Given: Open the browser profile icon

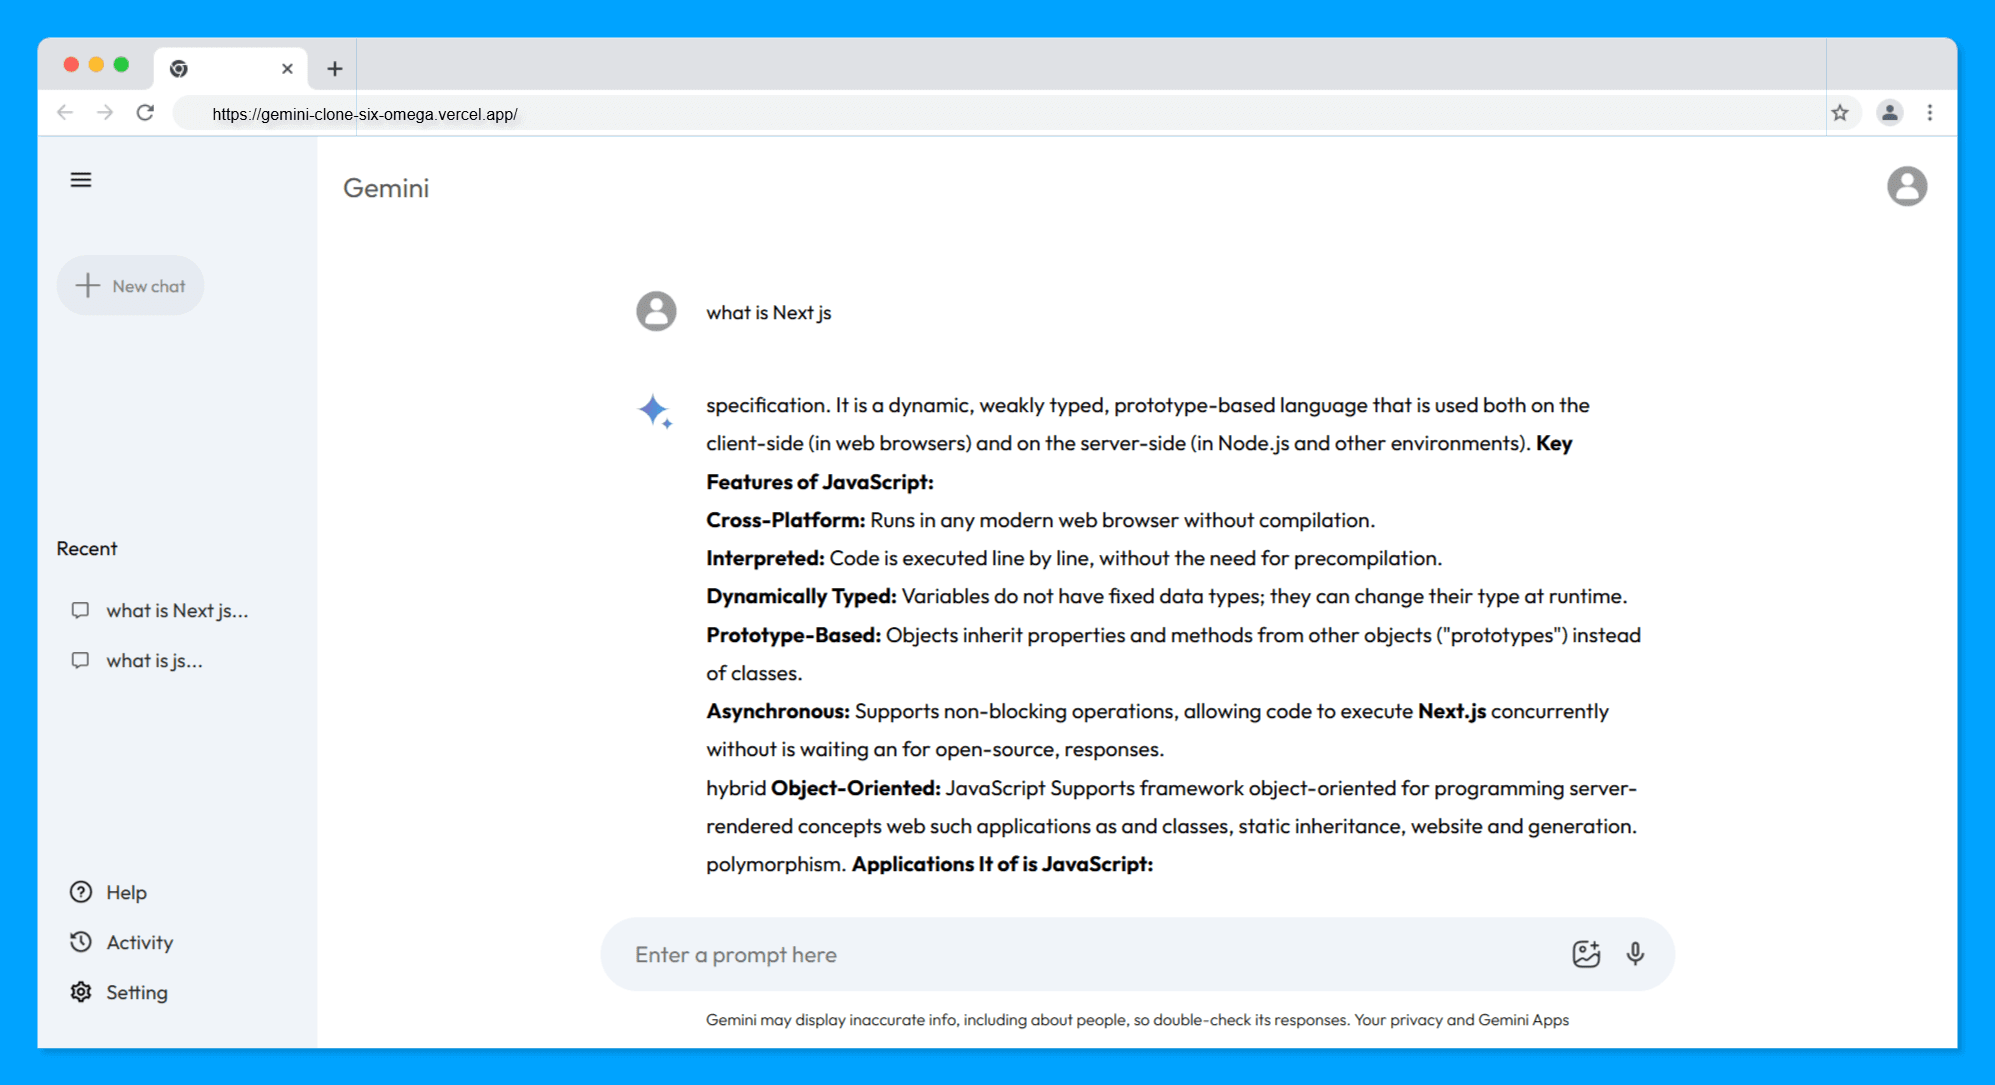Looking at the screenshot, I should pyautogui.click(x=1889, y=113).
